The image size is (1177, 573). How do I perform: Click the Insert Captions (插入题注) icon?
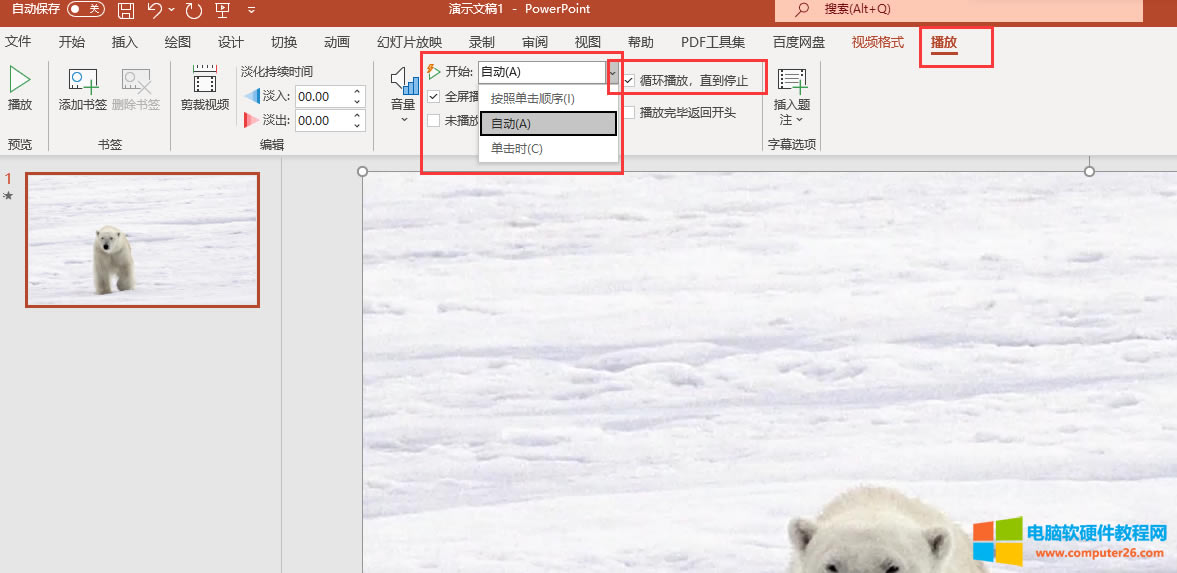click(x=791, y=81)
